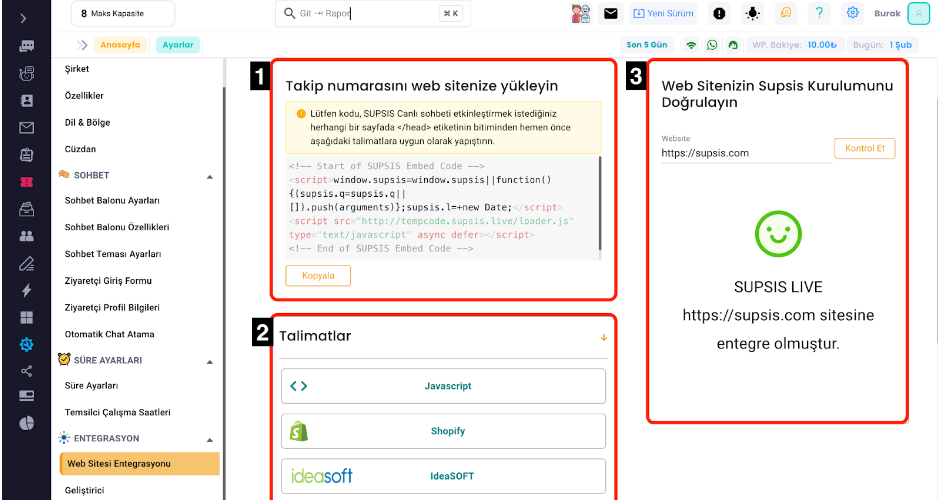Open the orange chat bubbles icon

(x=785, y=13)
